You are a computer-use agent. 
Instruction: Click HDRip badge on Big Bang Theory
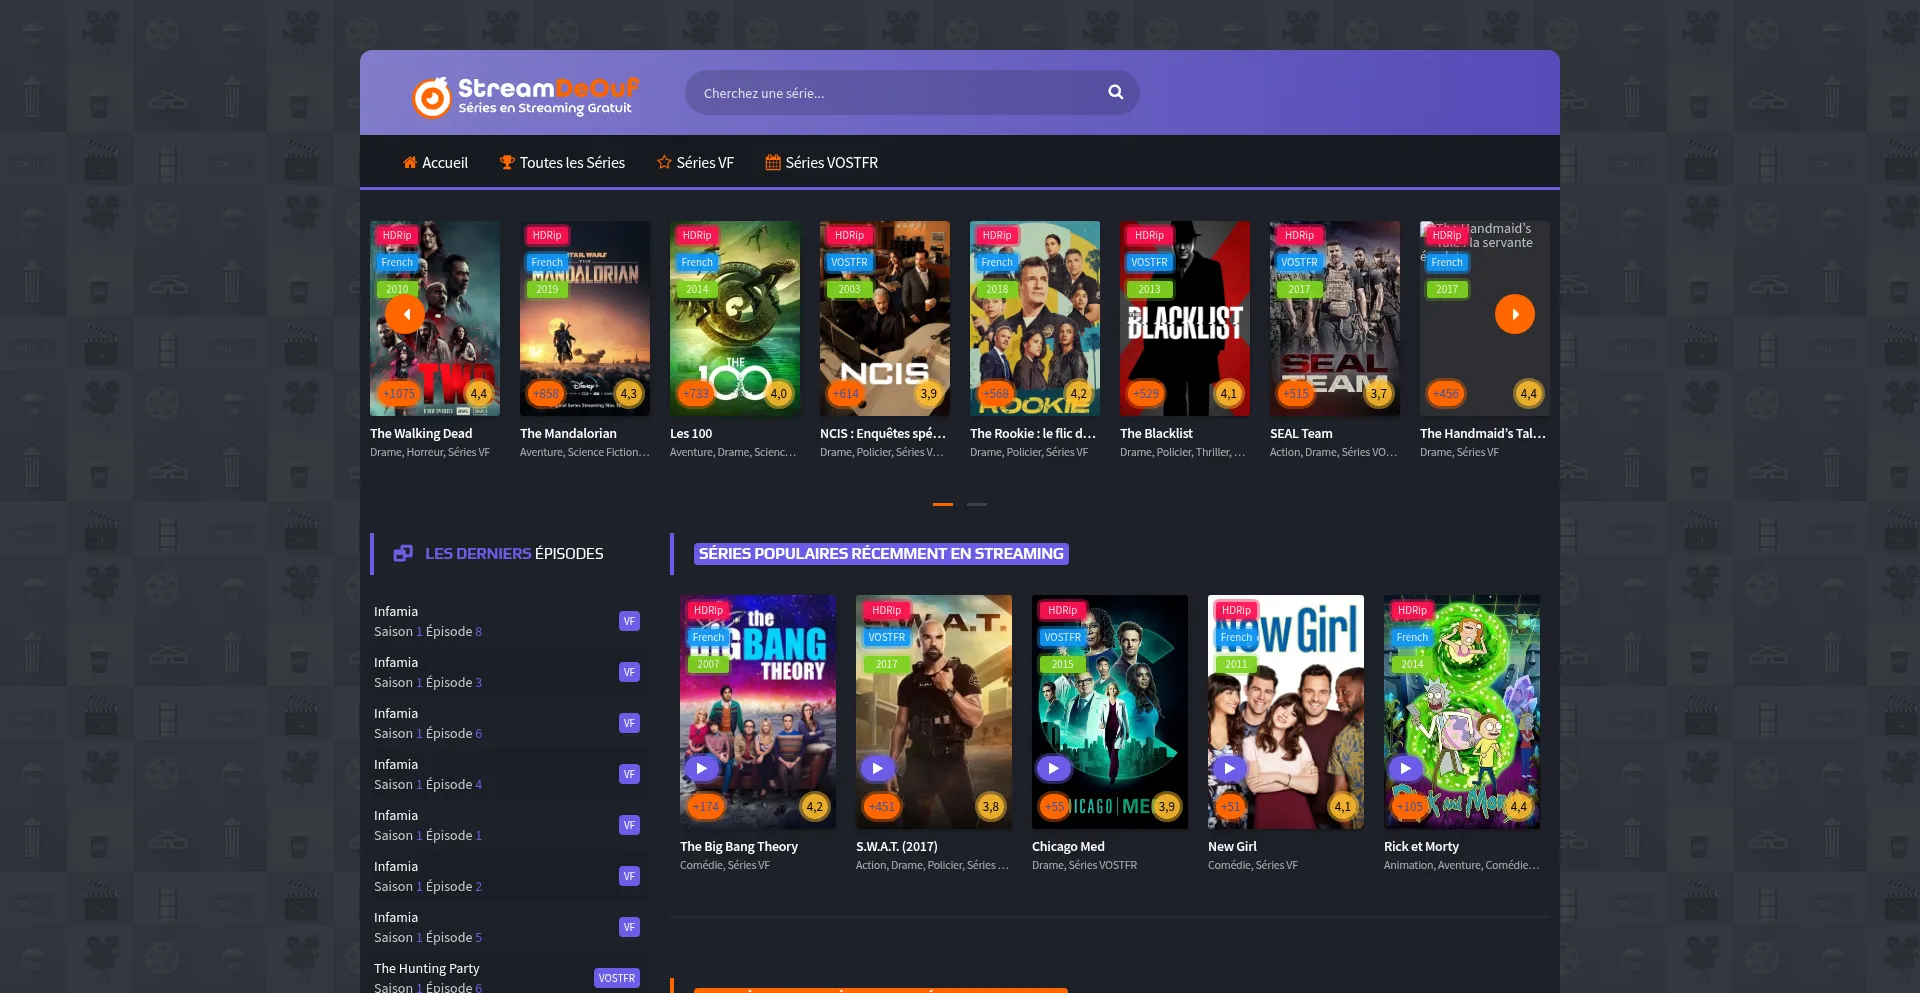(x=708, y=610)
